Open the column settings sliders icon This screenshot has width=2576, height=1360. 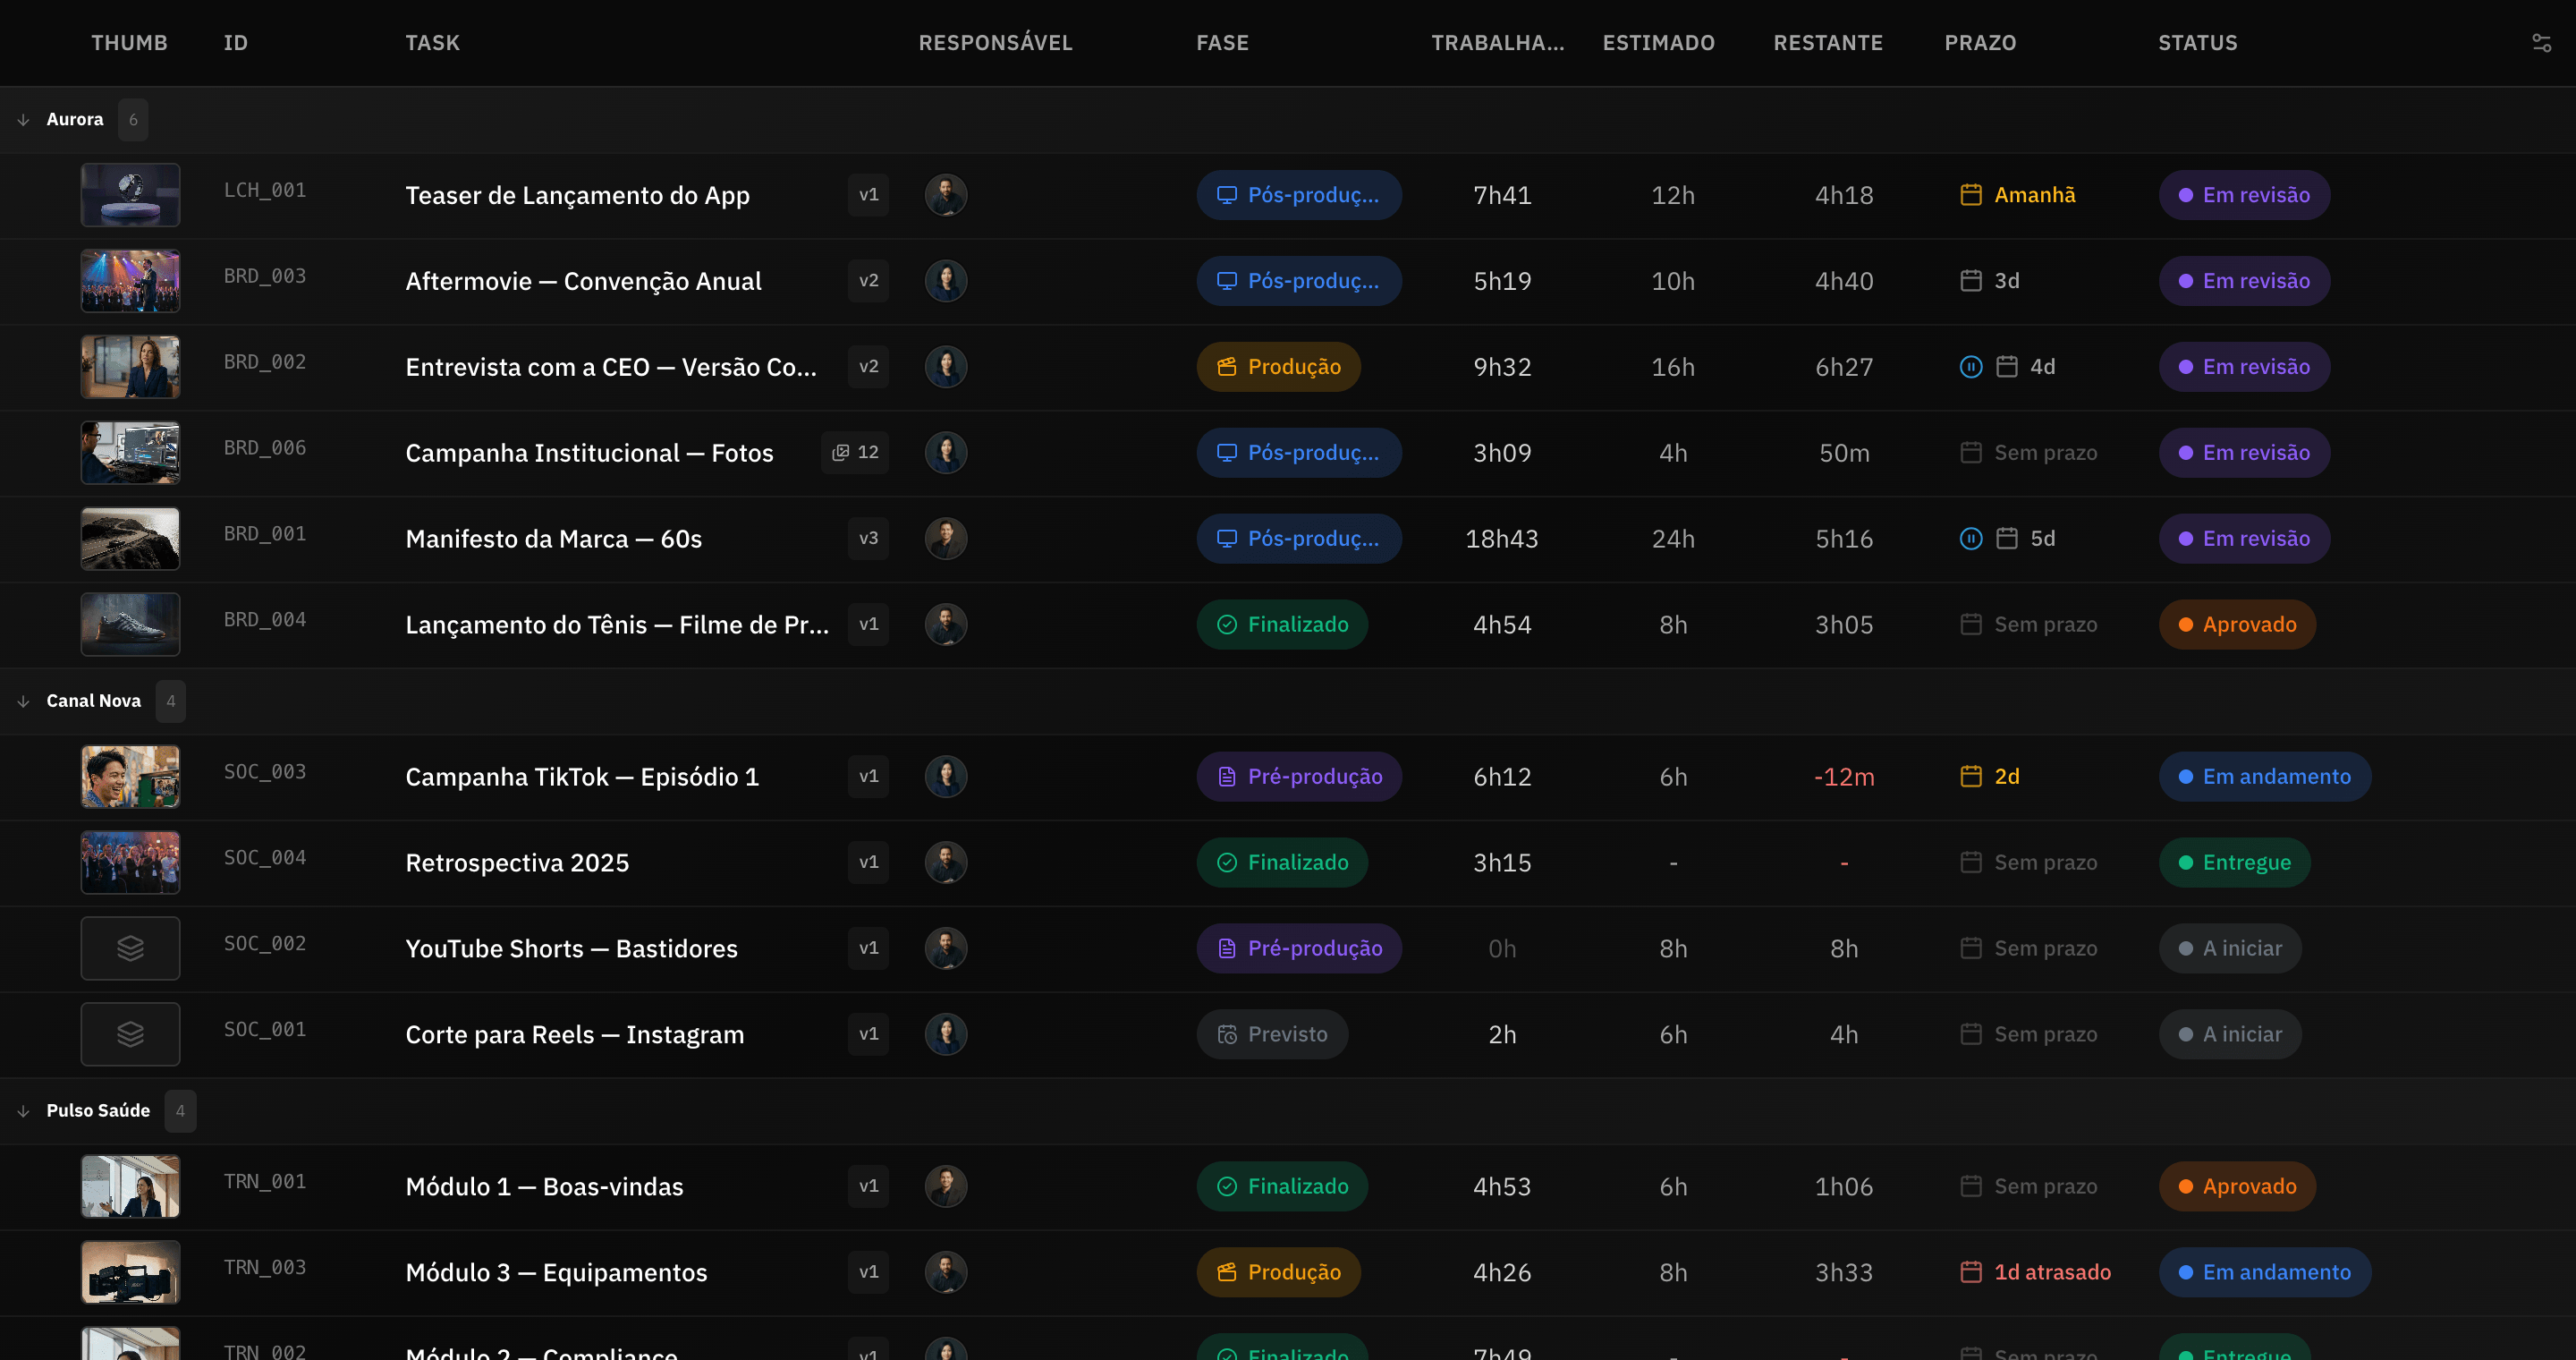[2541, 43]
